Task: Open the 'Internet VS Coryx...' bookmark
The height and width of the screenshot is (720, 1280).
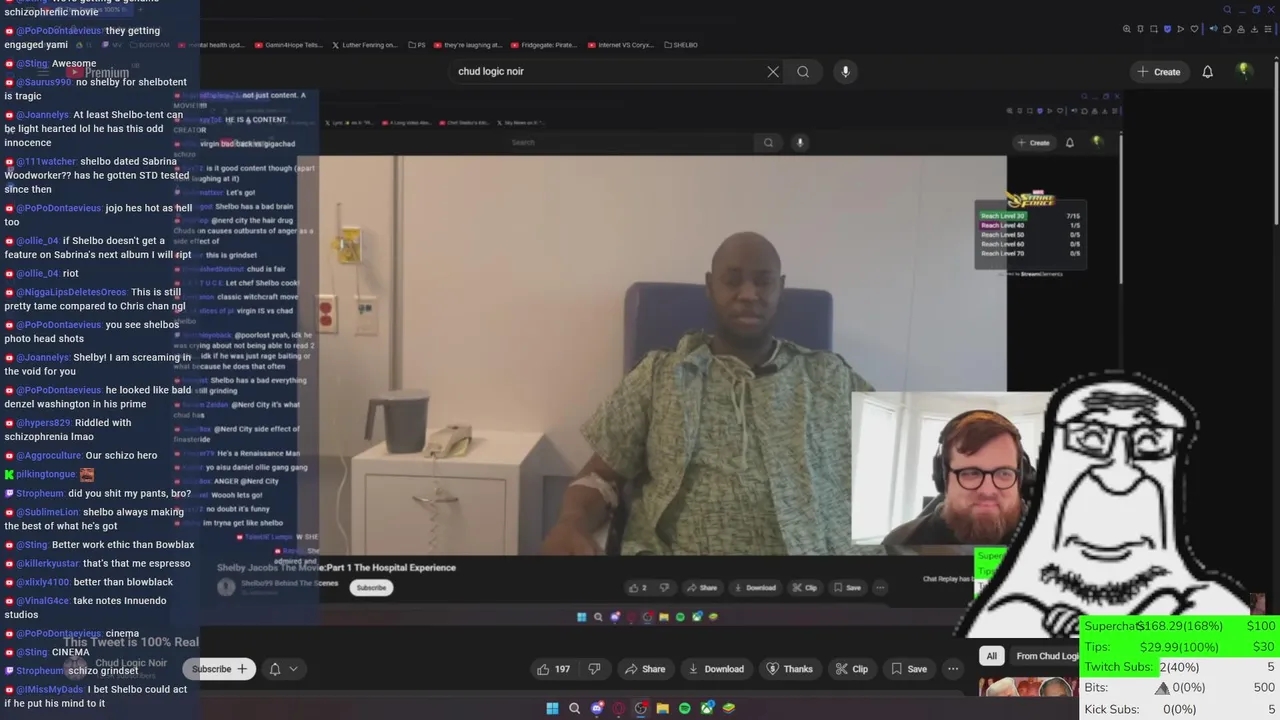Action: click(x=623, y=45)
